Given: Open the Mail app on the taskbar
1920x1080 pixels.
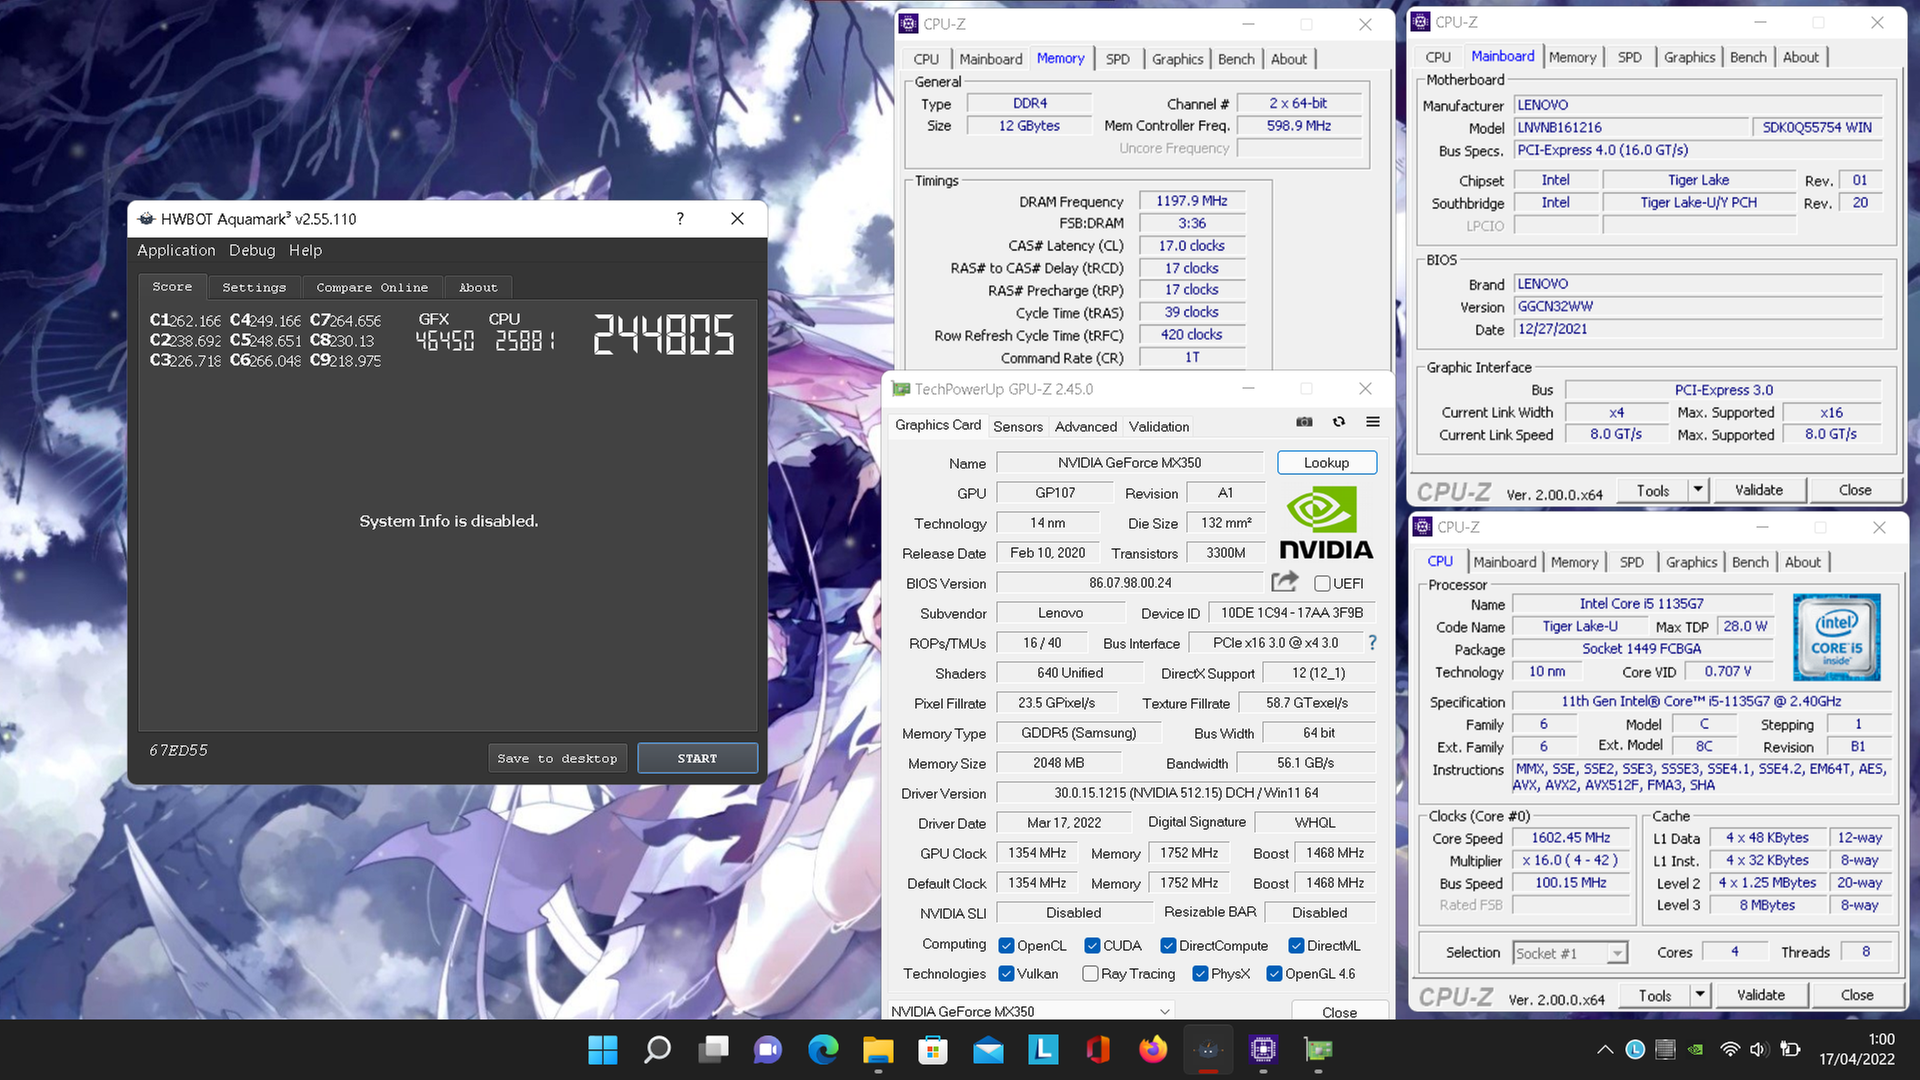Looking at the screenshot, I should [x=988, y=1050].
